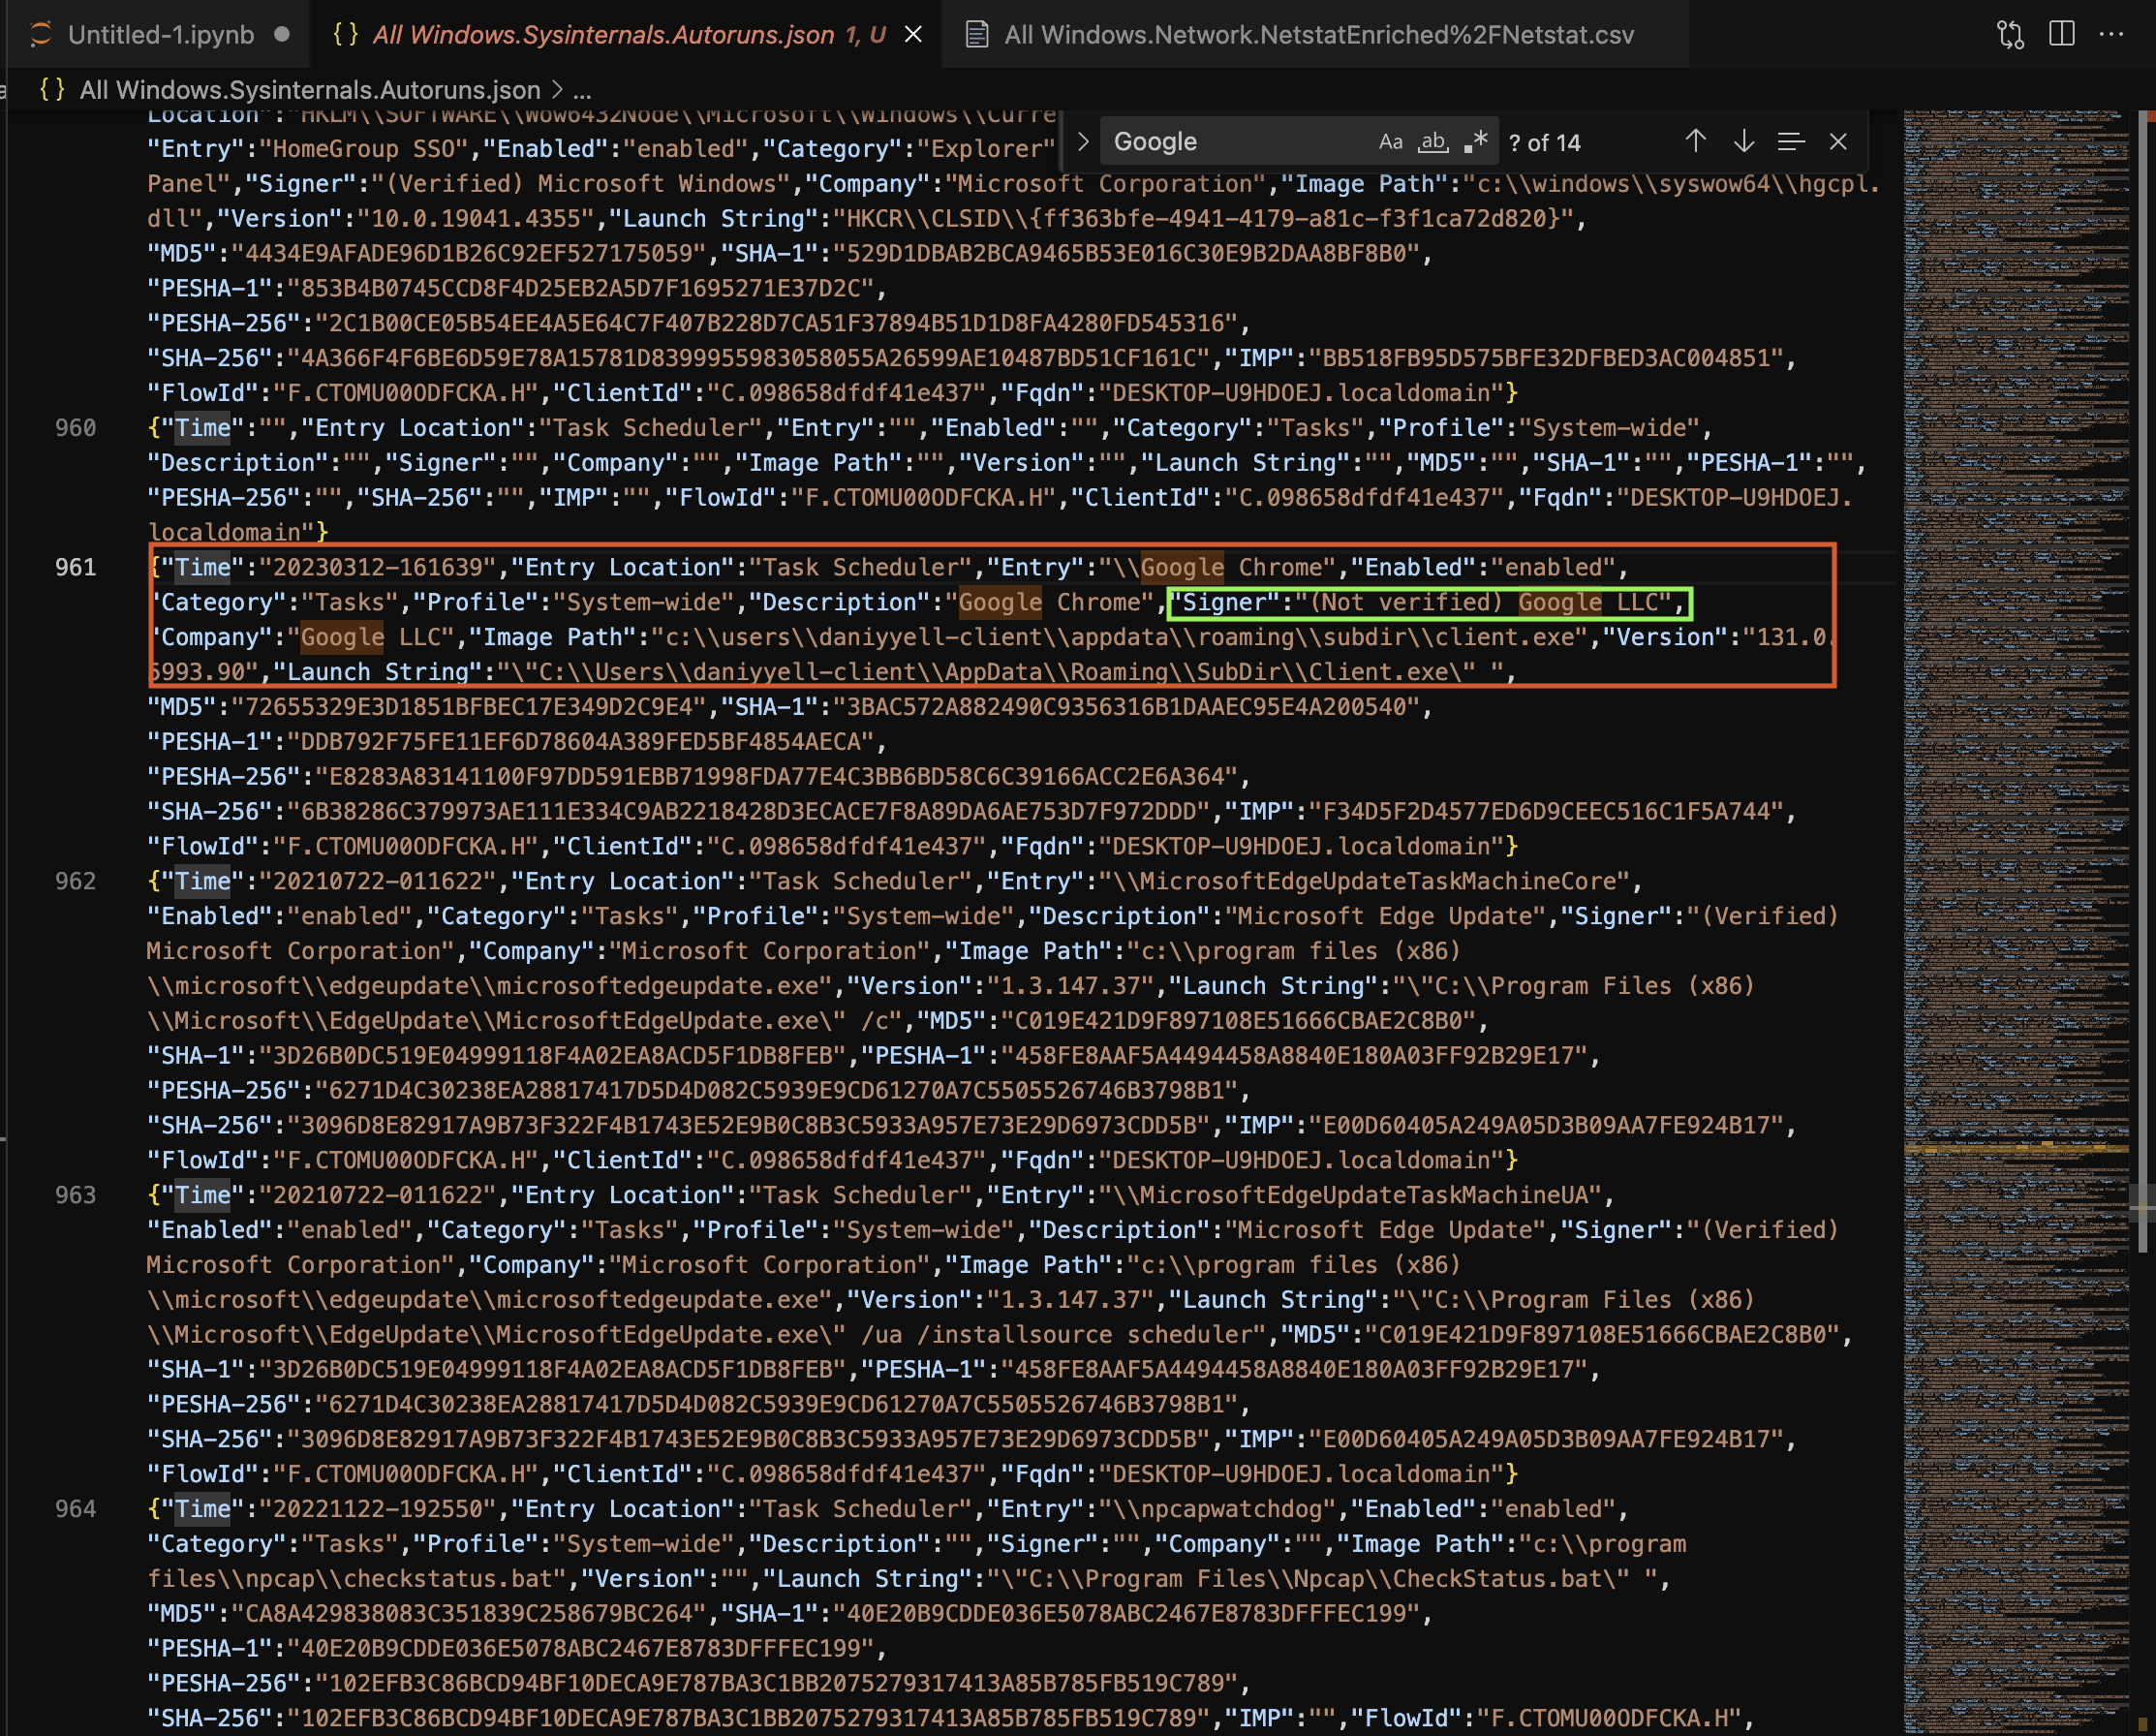Toggle the Replace row in find widget

click(x=1083, y=142)
